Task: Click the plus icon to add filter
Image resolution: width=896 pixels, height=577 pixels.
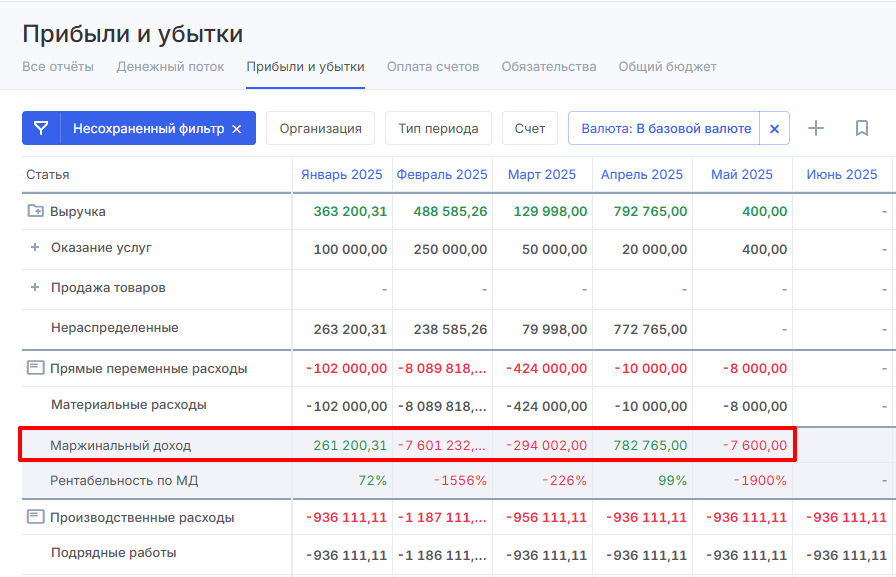Action: 816,128
